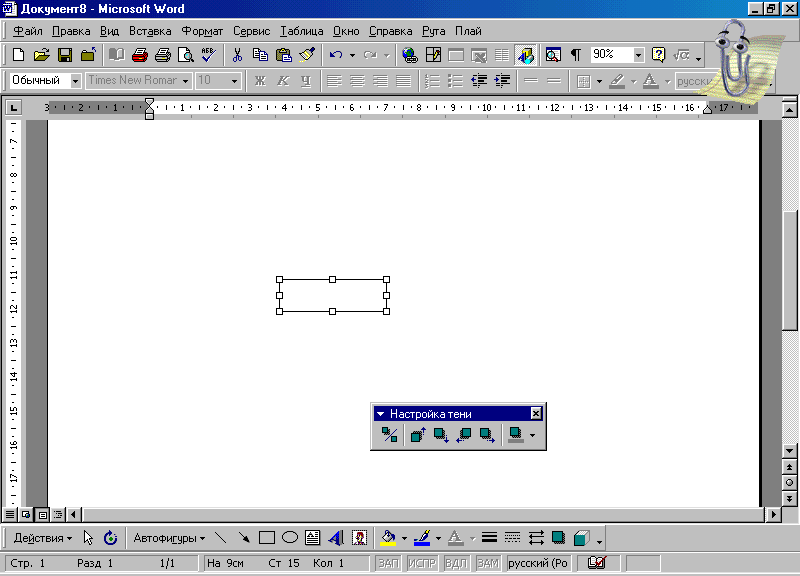
Task: Nudge shadow left
Action: pos(464,435)
